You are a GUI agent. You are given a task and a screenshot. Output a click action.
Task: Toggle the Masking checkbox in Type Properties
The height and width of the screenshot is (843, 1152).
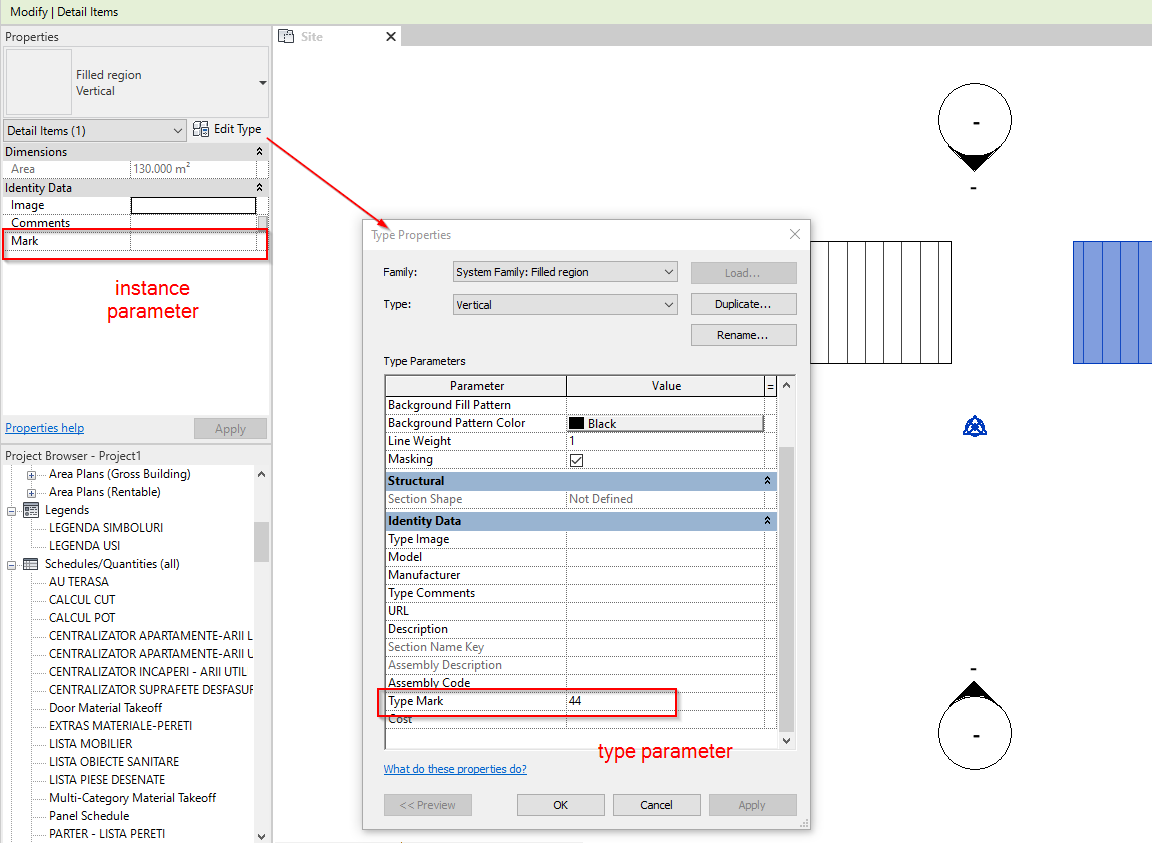pos(578,458)
